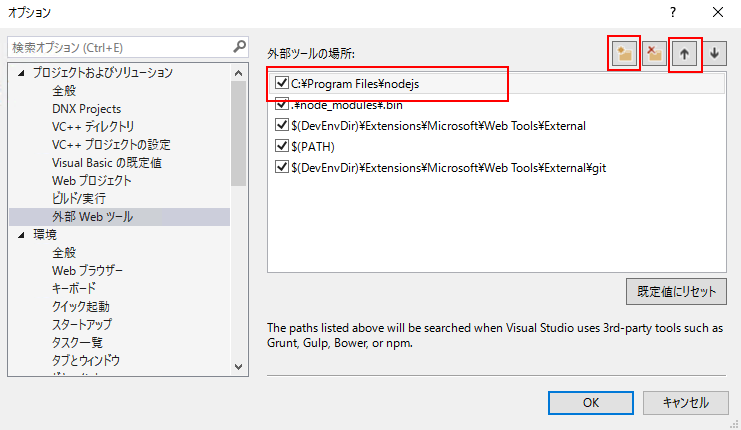Toggle the Web Tools\External checkbox

click(x=282, y=125)
